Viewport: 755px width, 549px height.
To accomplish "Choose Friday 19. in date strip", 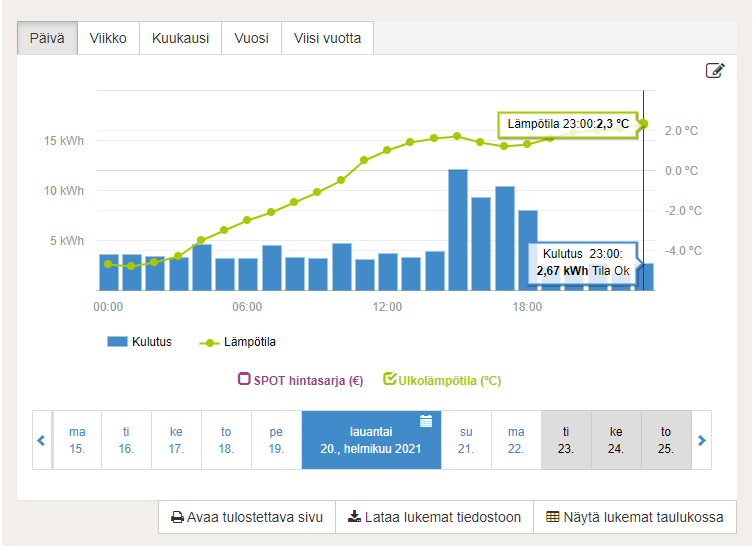I will click(276, 440).
